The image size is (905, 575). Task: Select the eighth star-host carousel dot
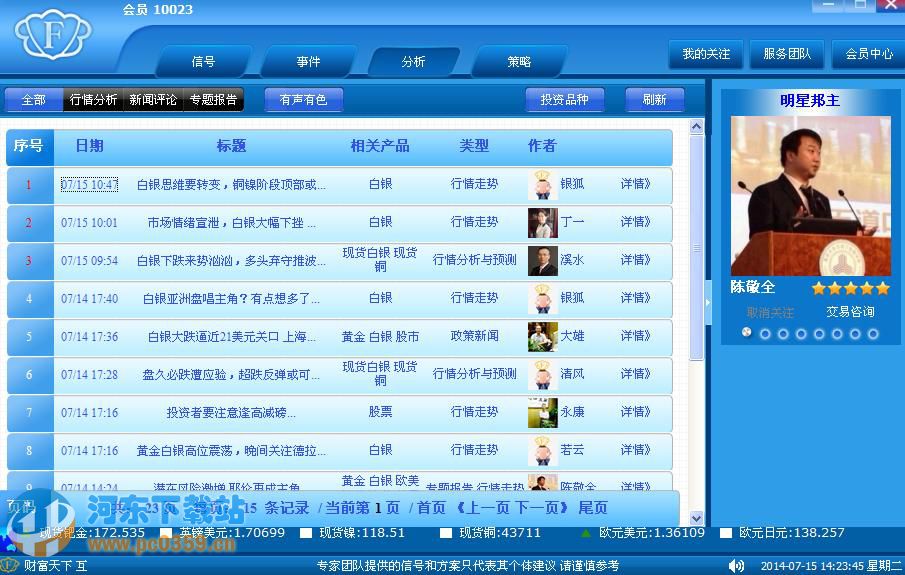point(873,334)
